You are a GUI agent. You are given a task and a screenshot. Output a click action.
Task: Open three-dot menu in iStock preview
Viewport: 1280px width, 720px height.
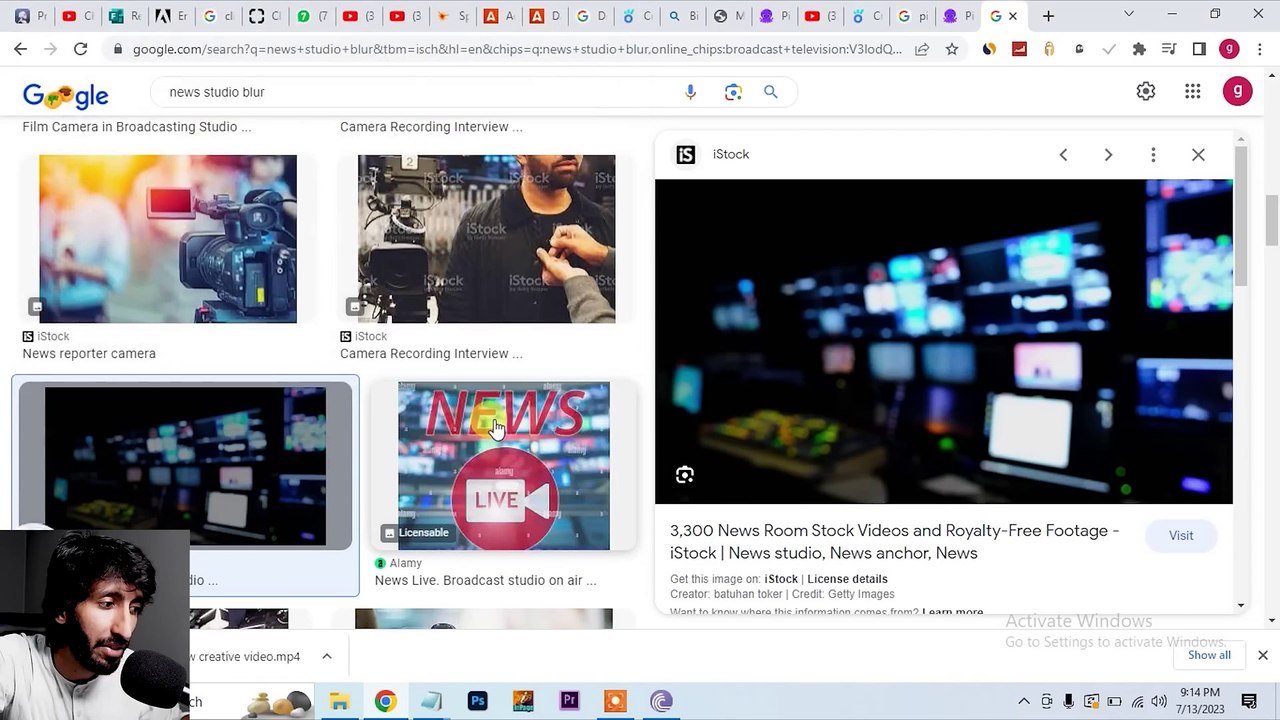1153,155
